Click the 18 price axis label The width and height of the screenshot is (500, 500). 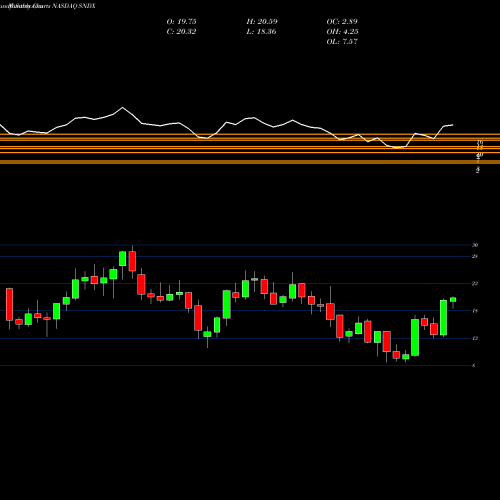pos(475,311)
